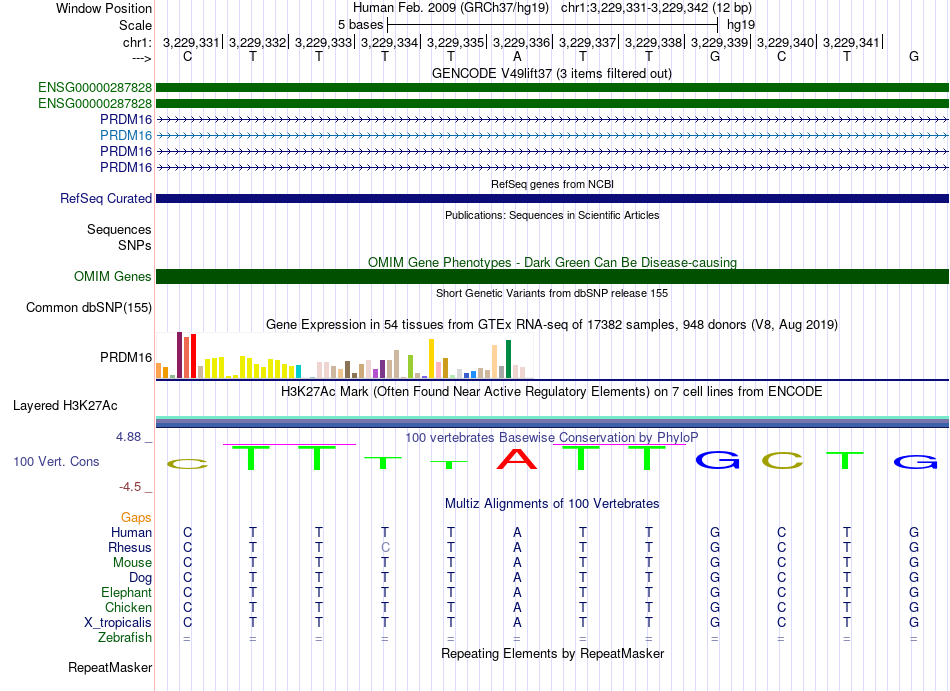
Task: Click the Common dbSNP(155) track label
Action: [89, 308]
